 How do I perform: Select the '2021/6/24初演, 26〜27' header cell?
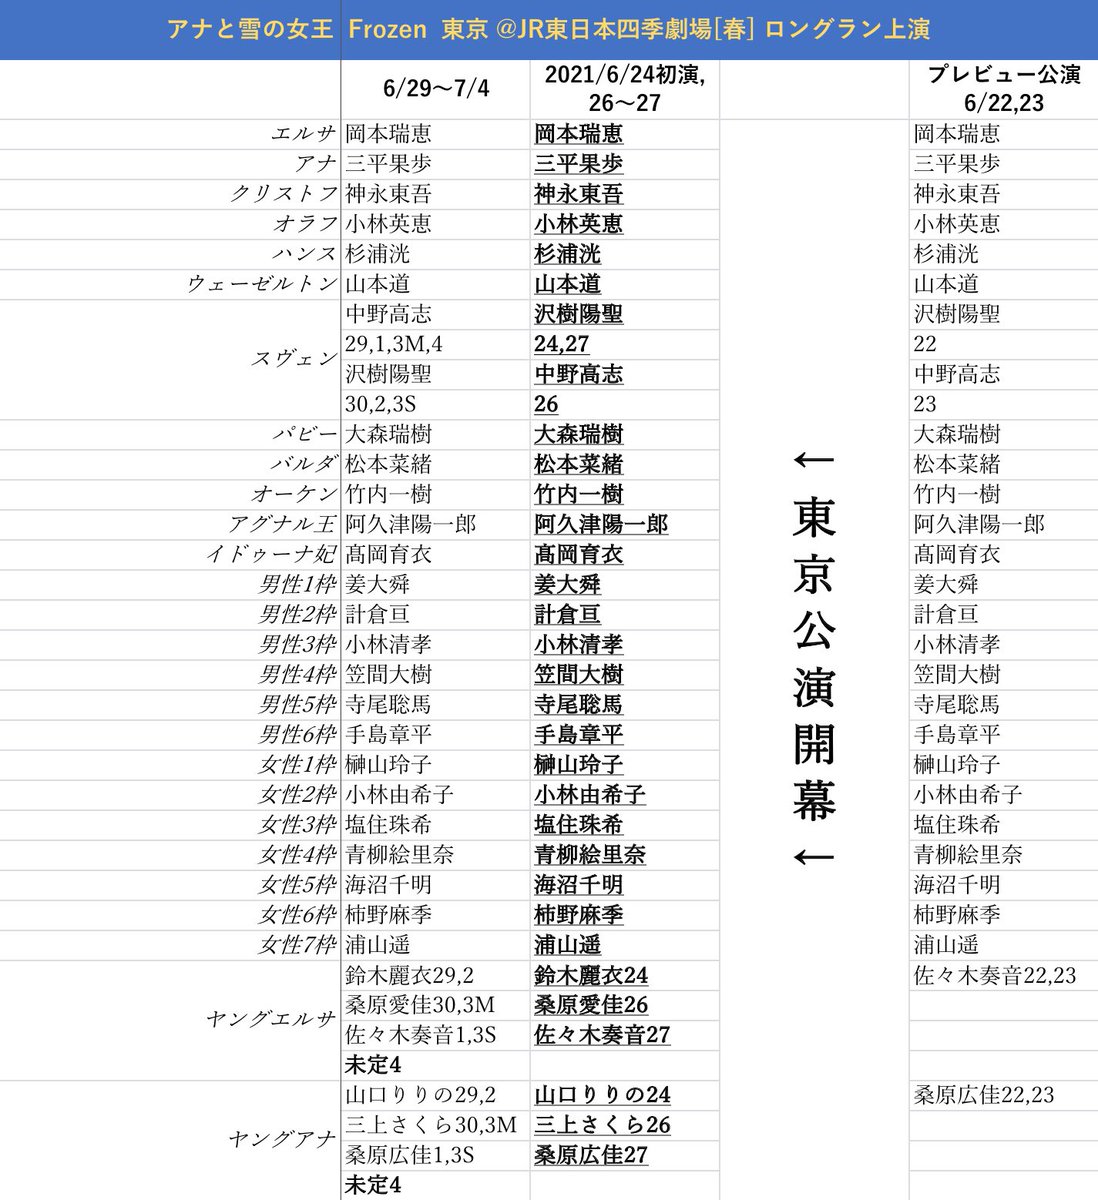pyautogui.click(x=625, y=90)
